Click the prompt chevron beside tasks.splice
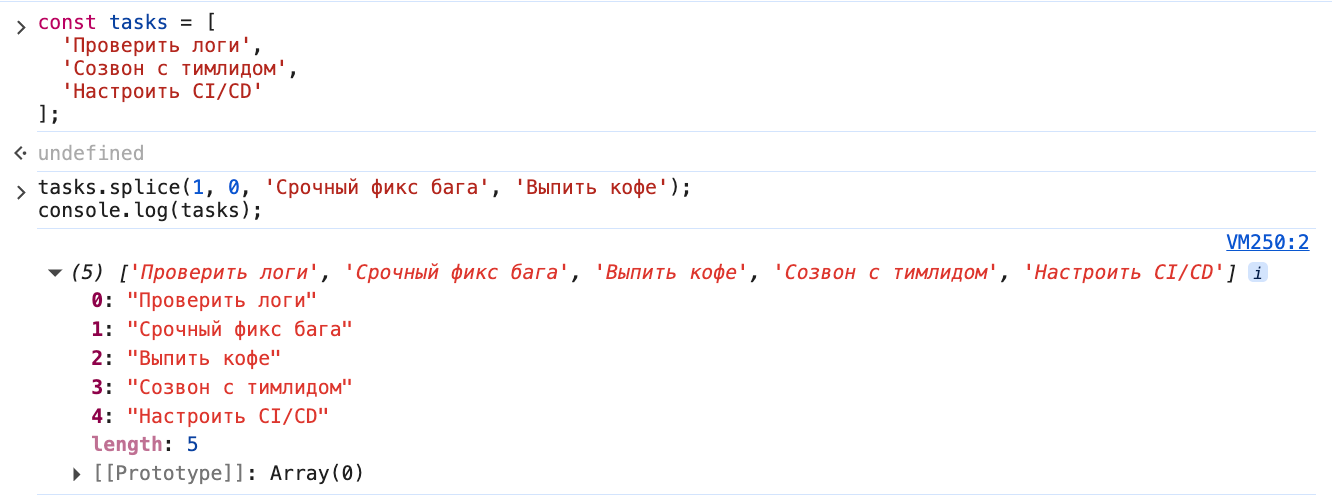 (20, 191)
